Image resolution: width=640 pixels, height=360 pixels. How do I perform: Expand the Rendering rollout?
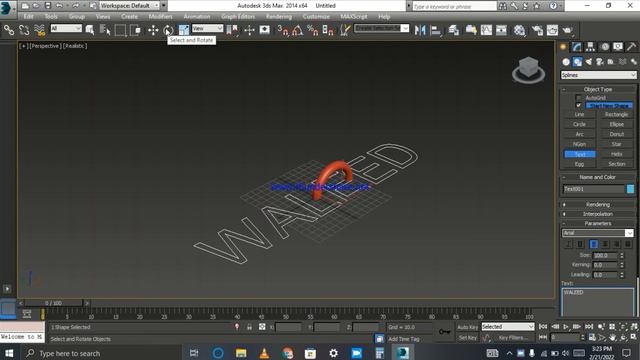(x=598, y=204)
